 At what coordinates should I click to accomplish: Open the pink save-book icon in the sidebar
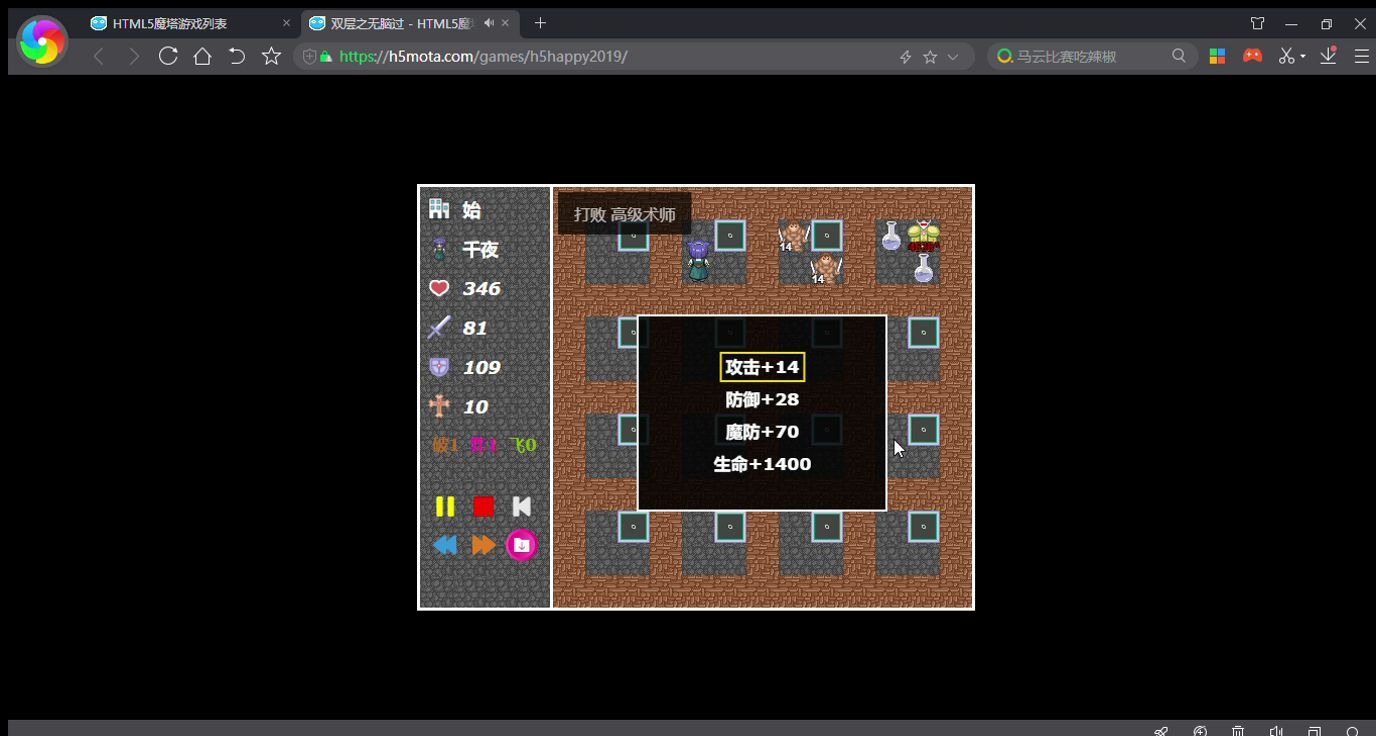(521, 544)
